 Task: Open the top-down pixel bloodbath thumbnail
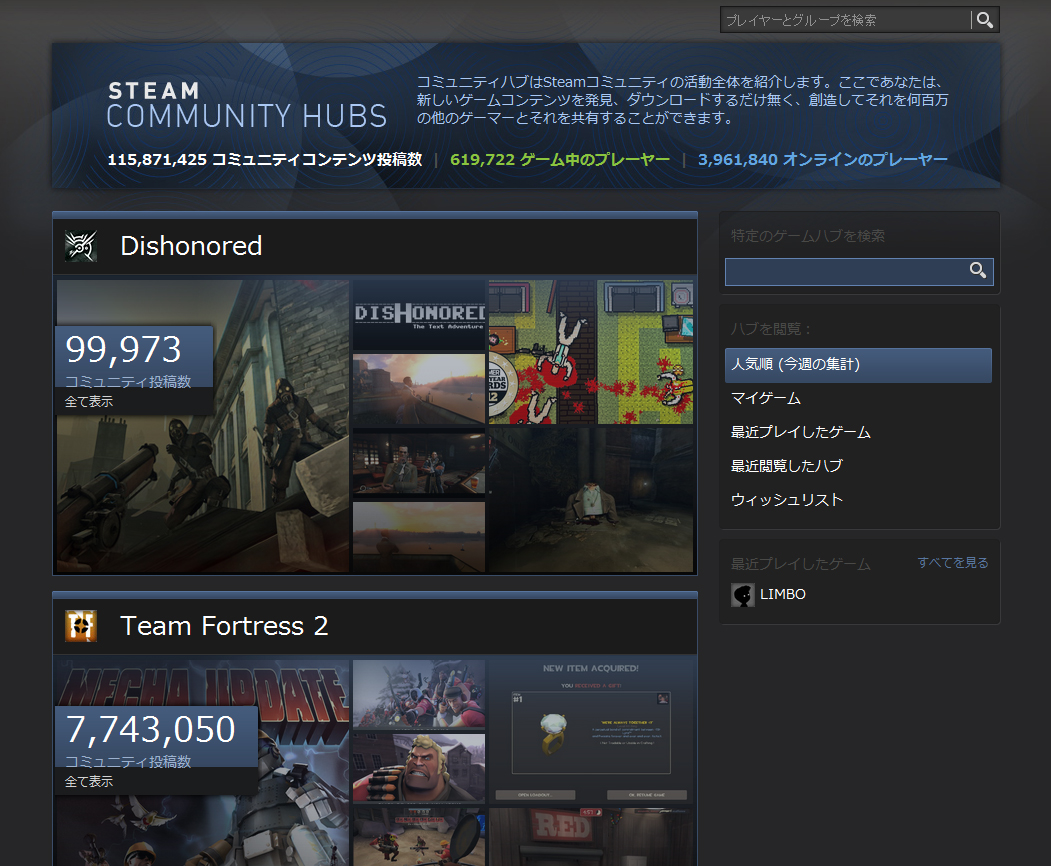point(591,352)
